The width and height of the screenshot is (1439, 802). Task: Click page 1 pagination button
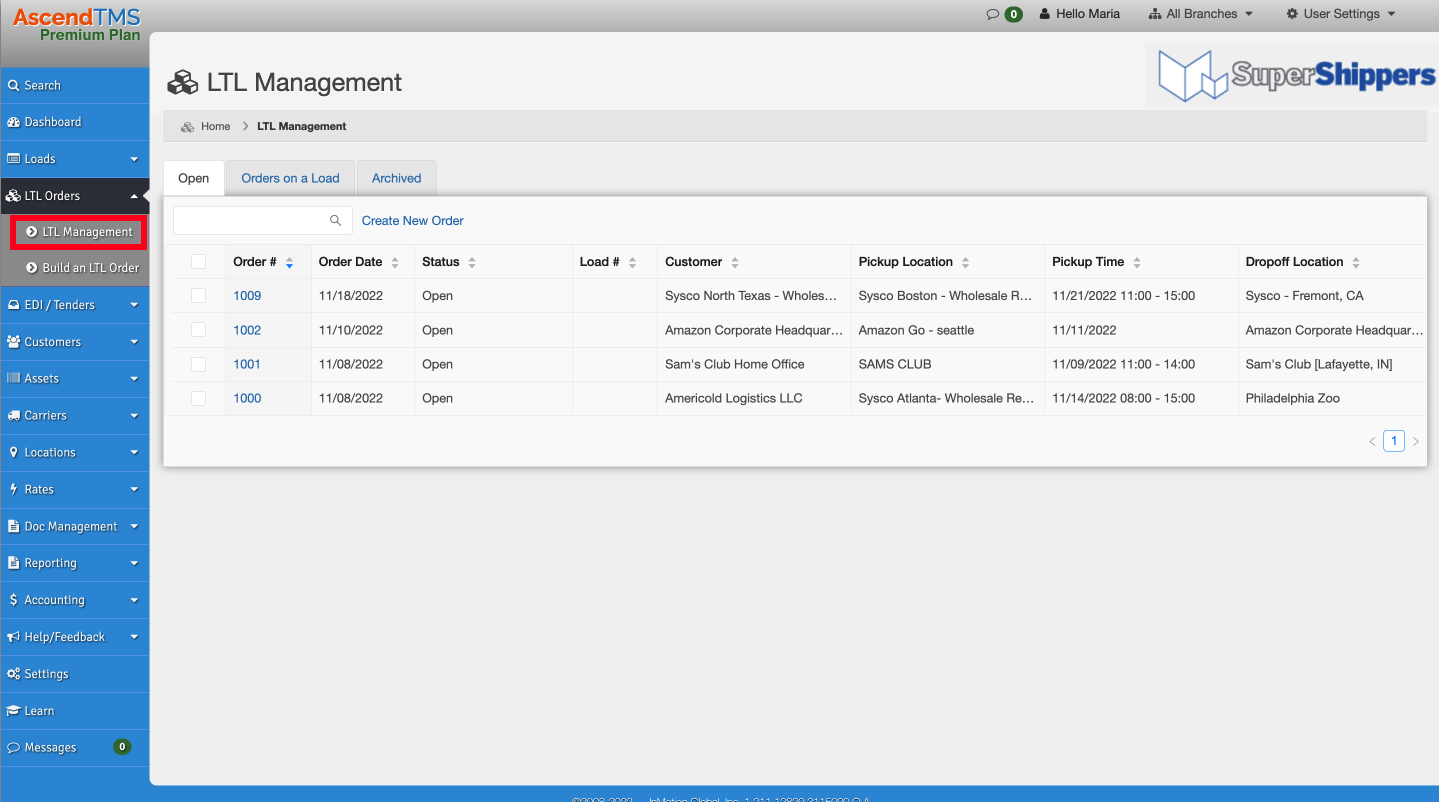[x=1394, y=441]
